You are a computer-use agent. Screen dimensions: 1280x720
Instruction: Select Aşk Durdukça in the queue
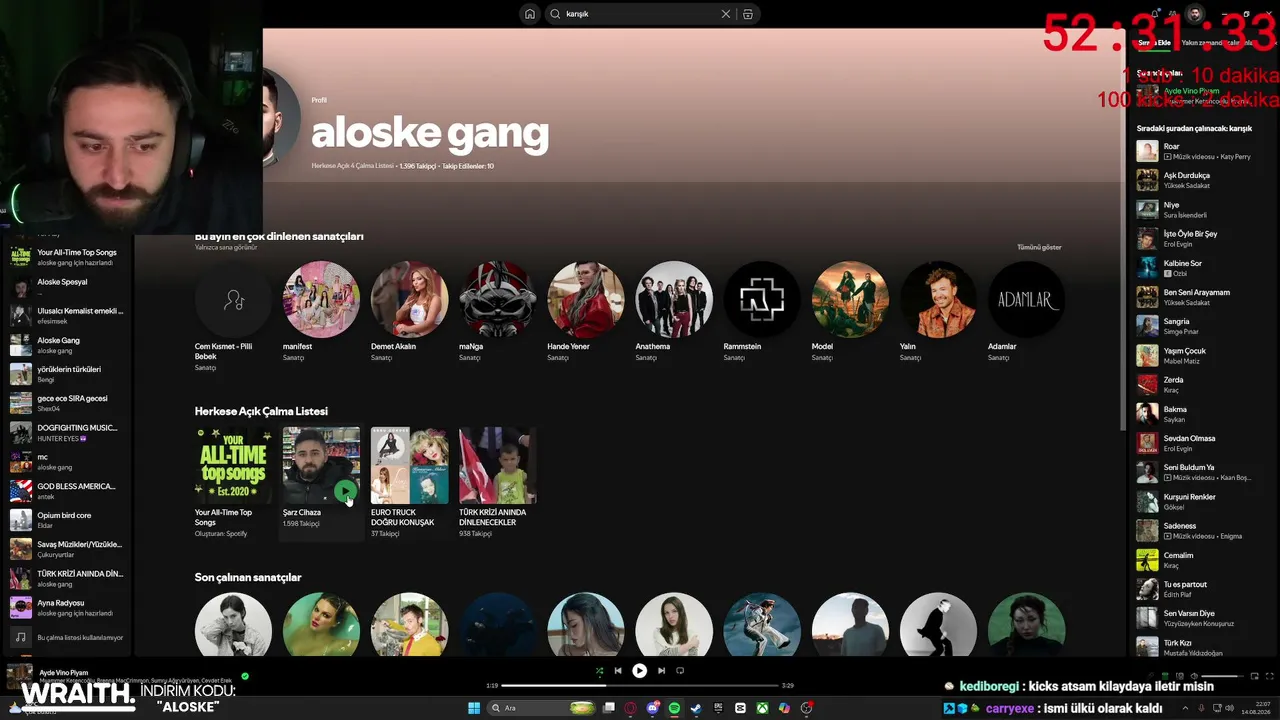pos(1204,180)
